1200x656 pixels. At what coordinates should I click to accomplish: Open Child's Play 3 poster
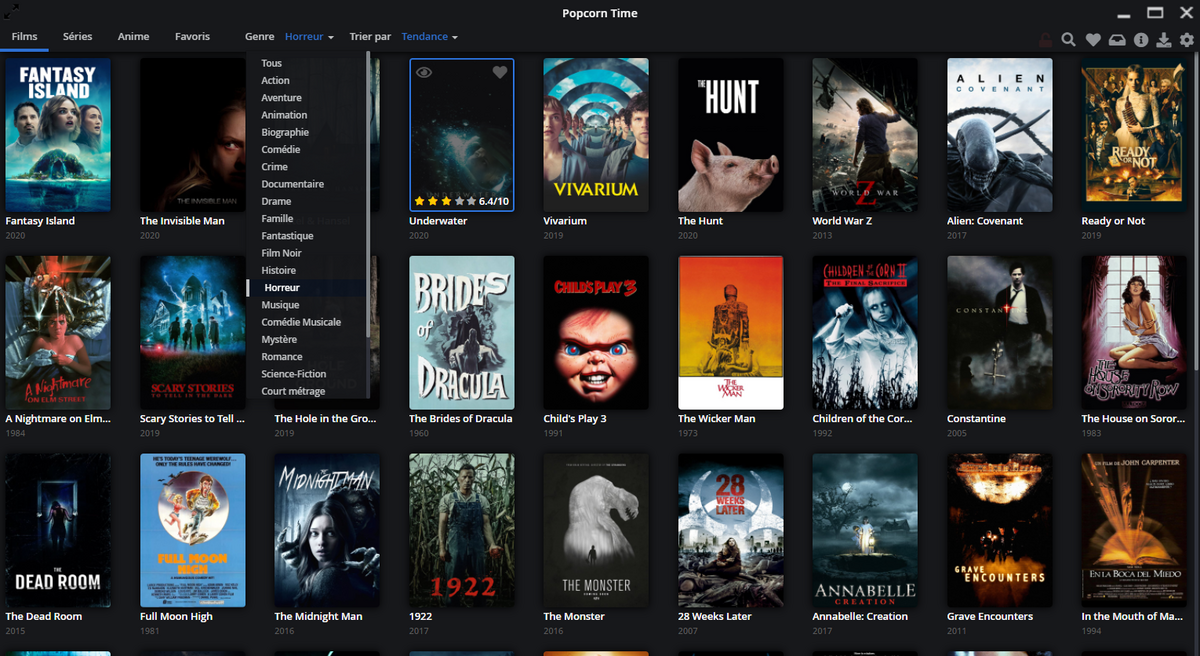596,333
